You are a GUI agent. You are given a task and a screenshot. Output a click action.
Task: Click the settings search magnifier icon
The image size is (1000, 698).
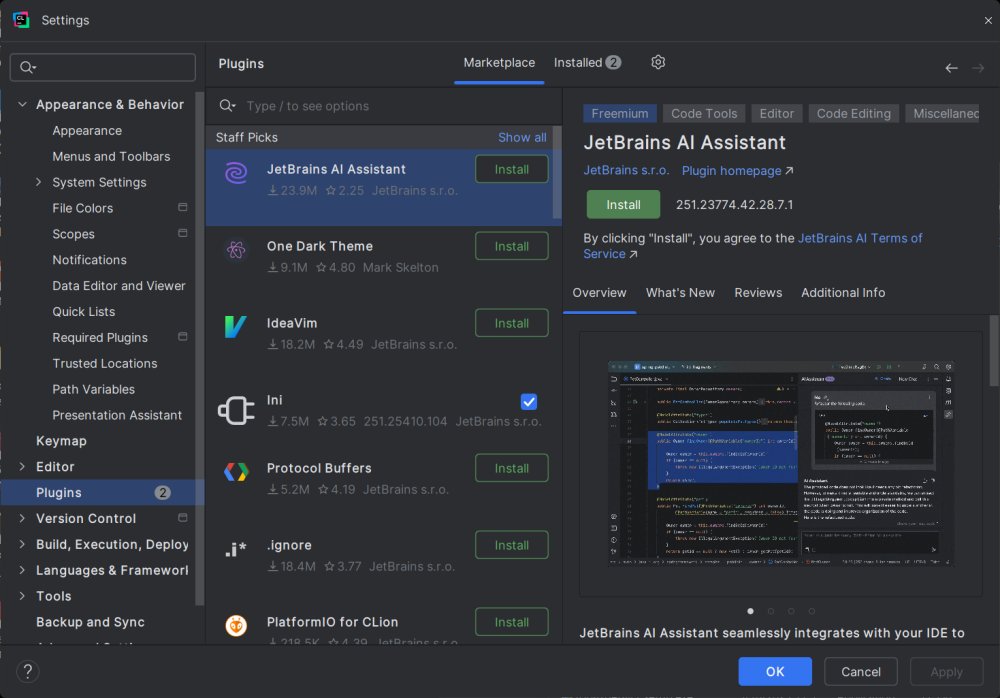(27, 67)
